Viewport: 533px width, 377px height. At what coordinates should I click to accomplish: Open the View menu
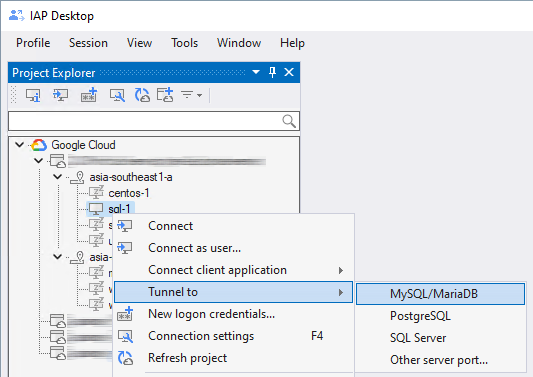(x=139, y=43)
